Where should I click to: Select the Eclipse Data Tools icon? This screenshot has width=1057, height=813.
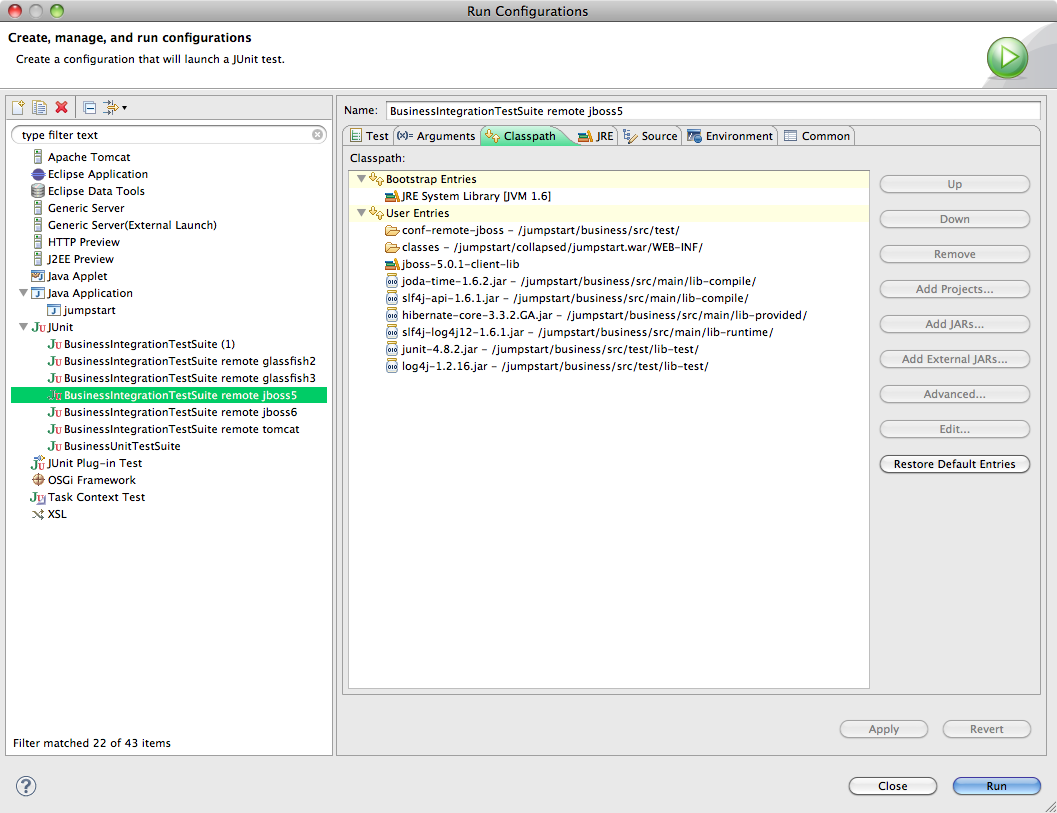pos(38,191)
